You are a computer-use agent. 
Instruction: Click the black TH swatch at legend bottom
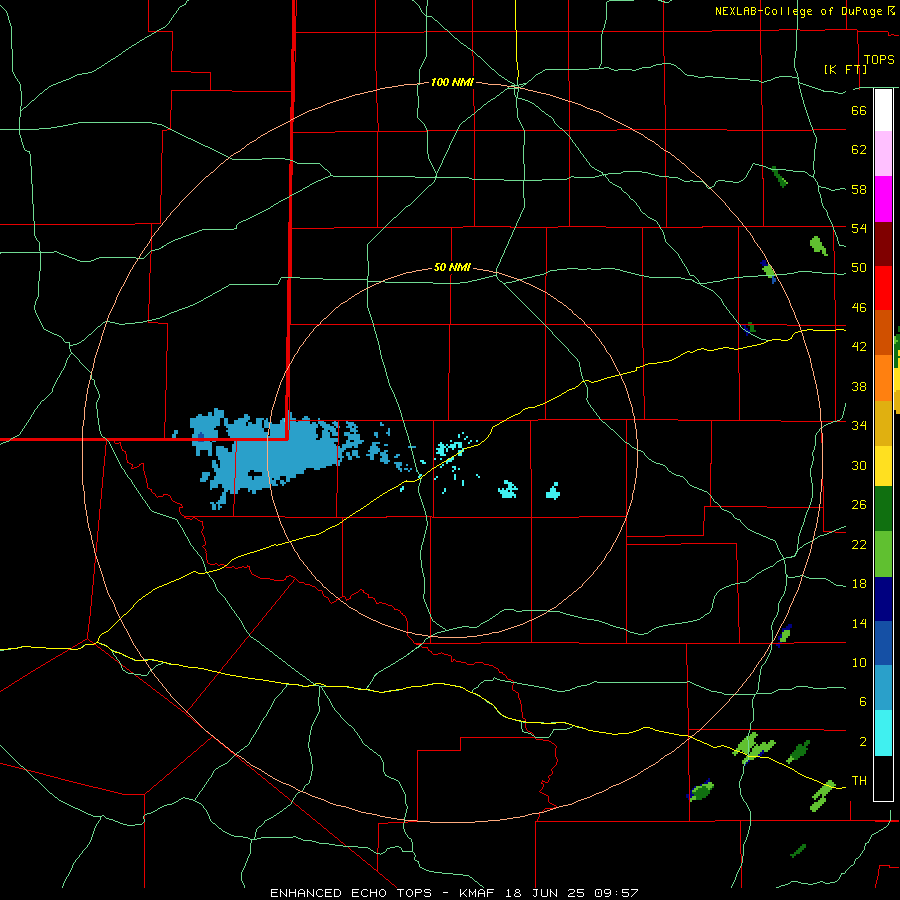[883, 777]
